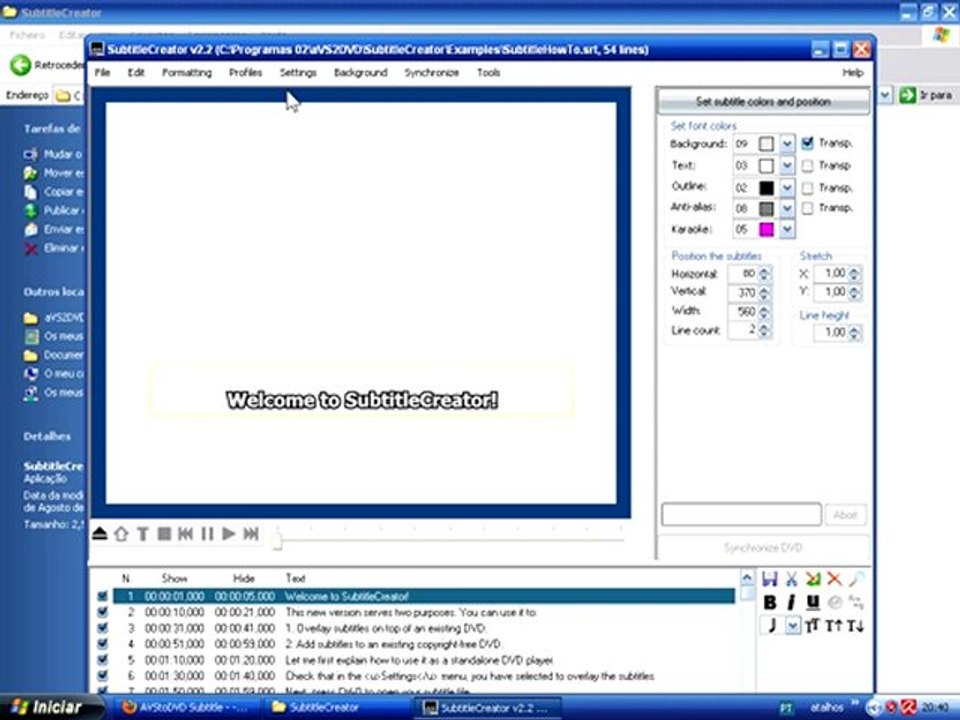Image resolution: width=960 pixels, height=720 pixels.
Task: Click the gray Anti-alias color swatch
Action: point(767,209)
